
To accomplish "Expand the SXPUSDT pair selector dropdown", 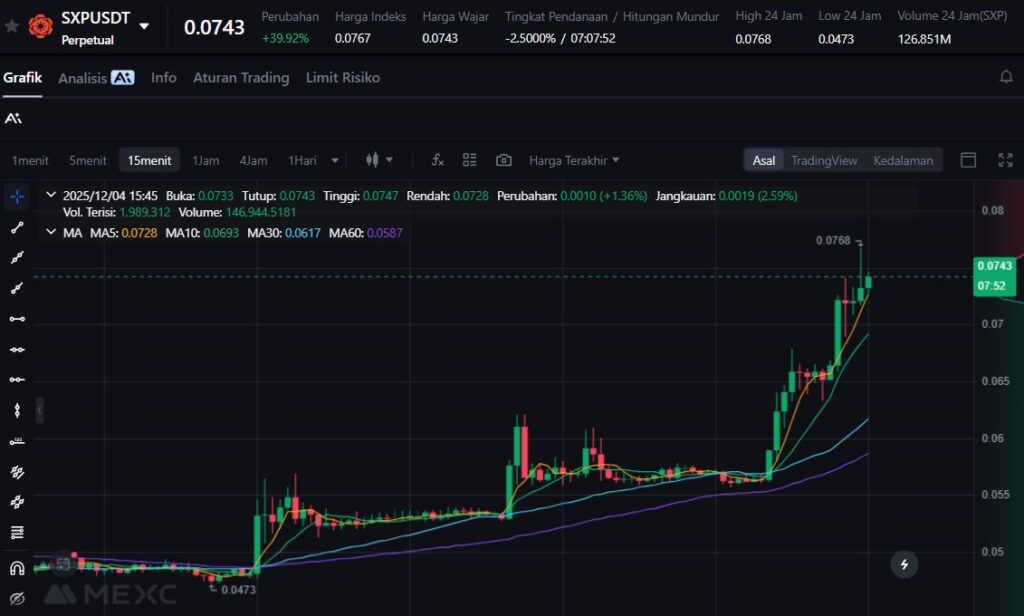I will (x=145, y=26).
